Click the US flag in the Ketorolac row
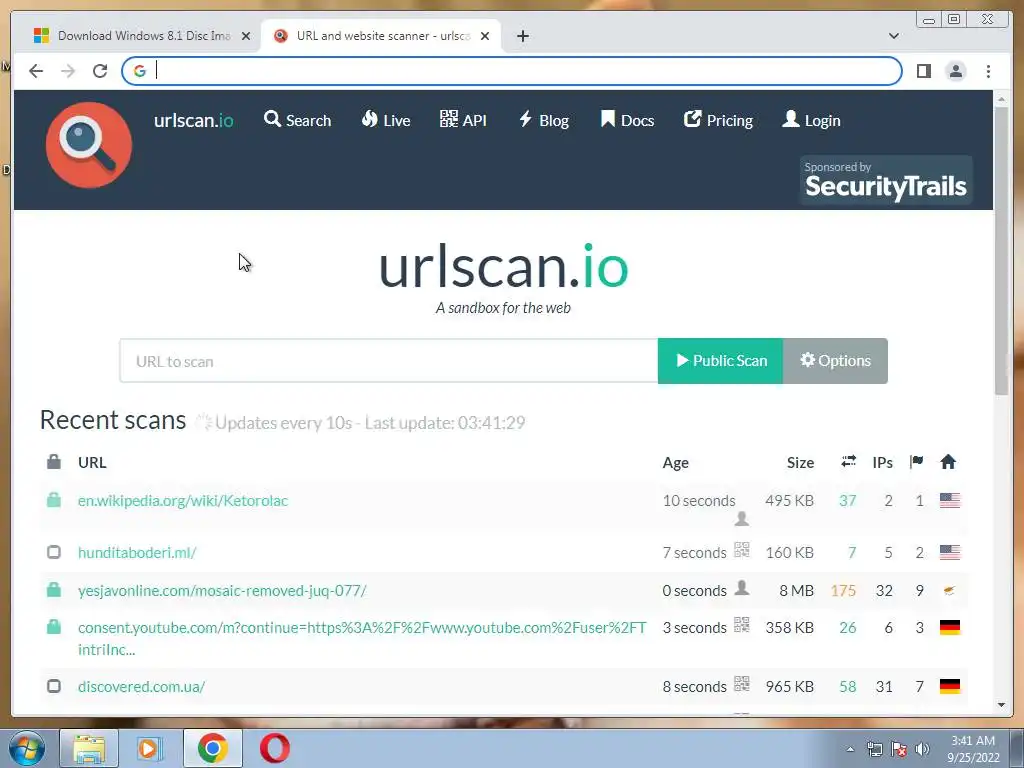The height and width of the screenshot is (768, 1024). click(950, 500)
